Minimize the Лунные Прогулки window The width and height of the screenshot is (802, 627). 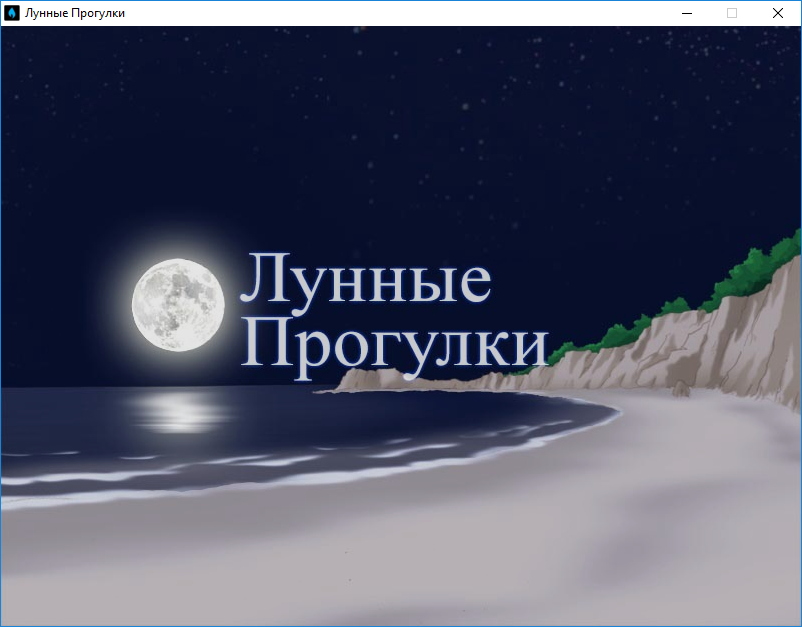pyautogui.click(x=686, y=13)
